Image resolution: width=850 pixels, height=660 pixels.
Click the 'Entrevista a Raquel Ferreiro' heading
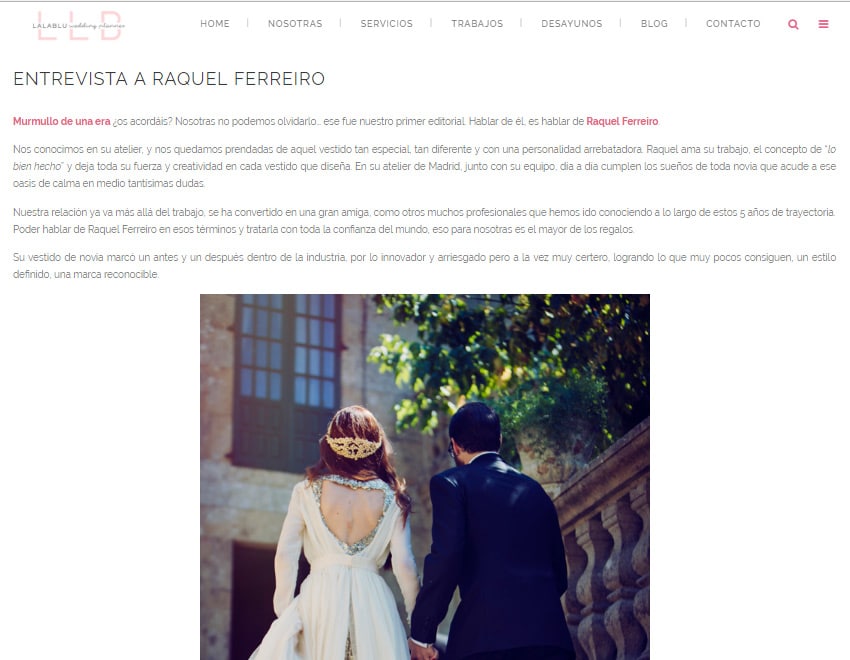pos(169,79)
